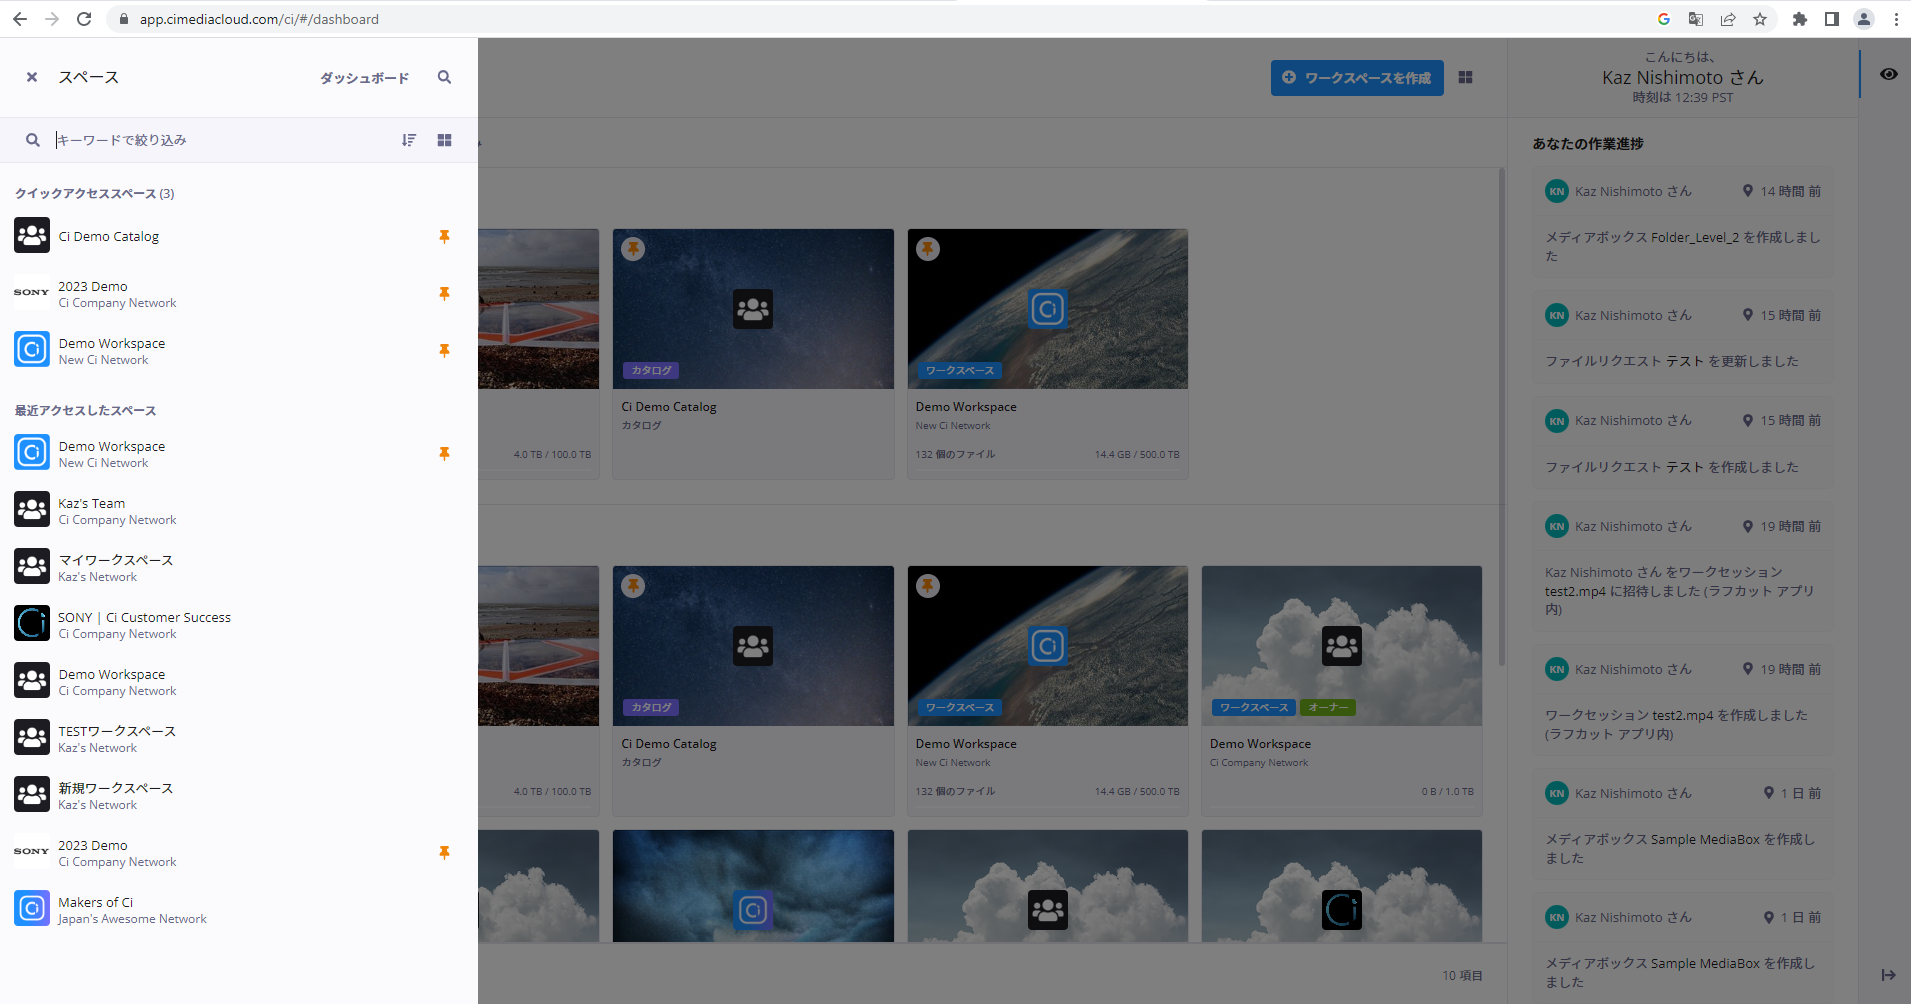Click side panel icon in browser toolbar
This screenshot has width=1911, height=1004.
[x=1832, y=19]
